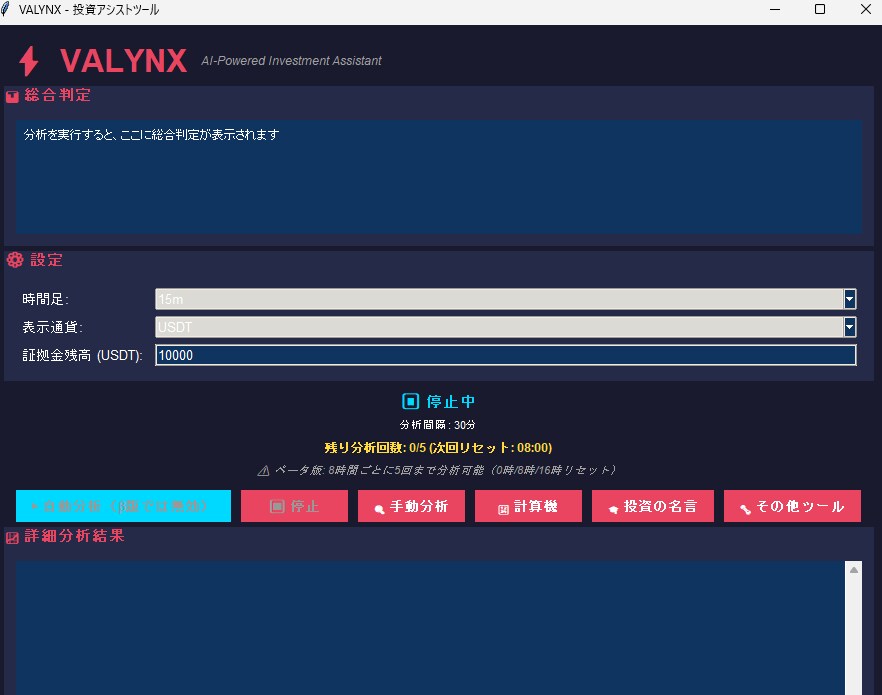882x695 pixels.
Task: Click the 停止 stop button
Action: tap(294, 506)
